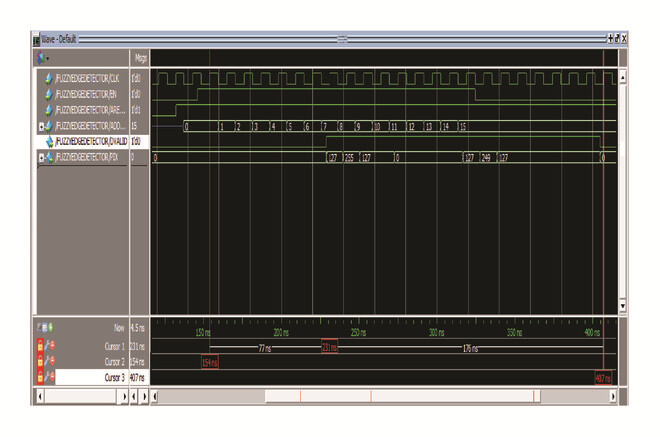Screen dimensions: 660x437
Task: Click the Wave - Default title text
Action: pyautogui.click(x=59, y=39)
